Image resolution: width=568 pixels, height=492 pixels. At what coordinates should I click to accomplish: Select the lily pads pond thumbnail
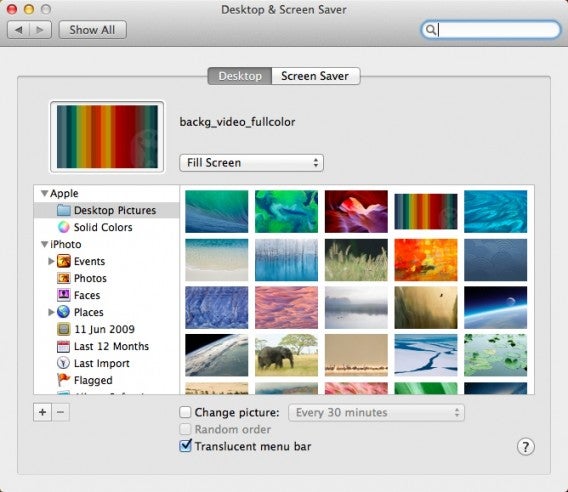(496, 355)
